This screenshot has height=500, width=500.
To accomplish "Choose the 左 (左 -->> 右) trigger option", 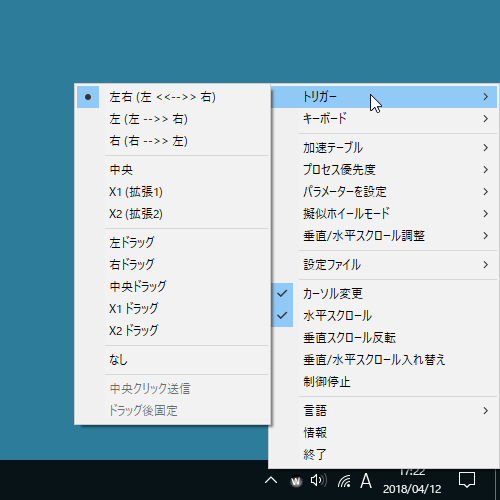I will coord(172,119).
